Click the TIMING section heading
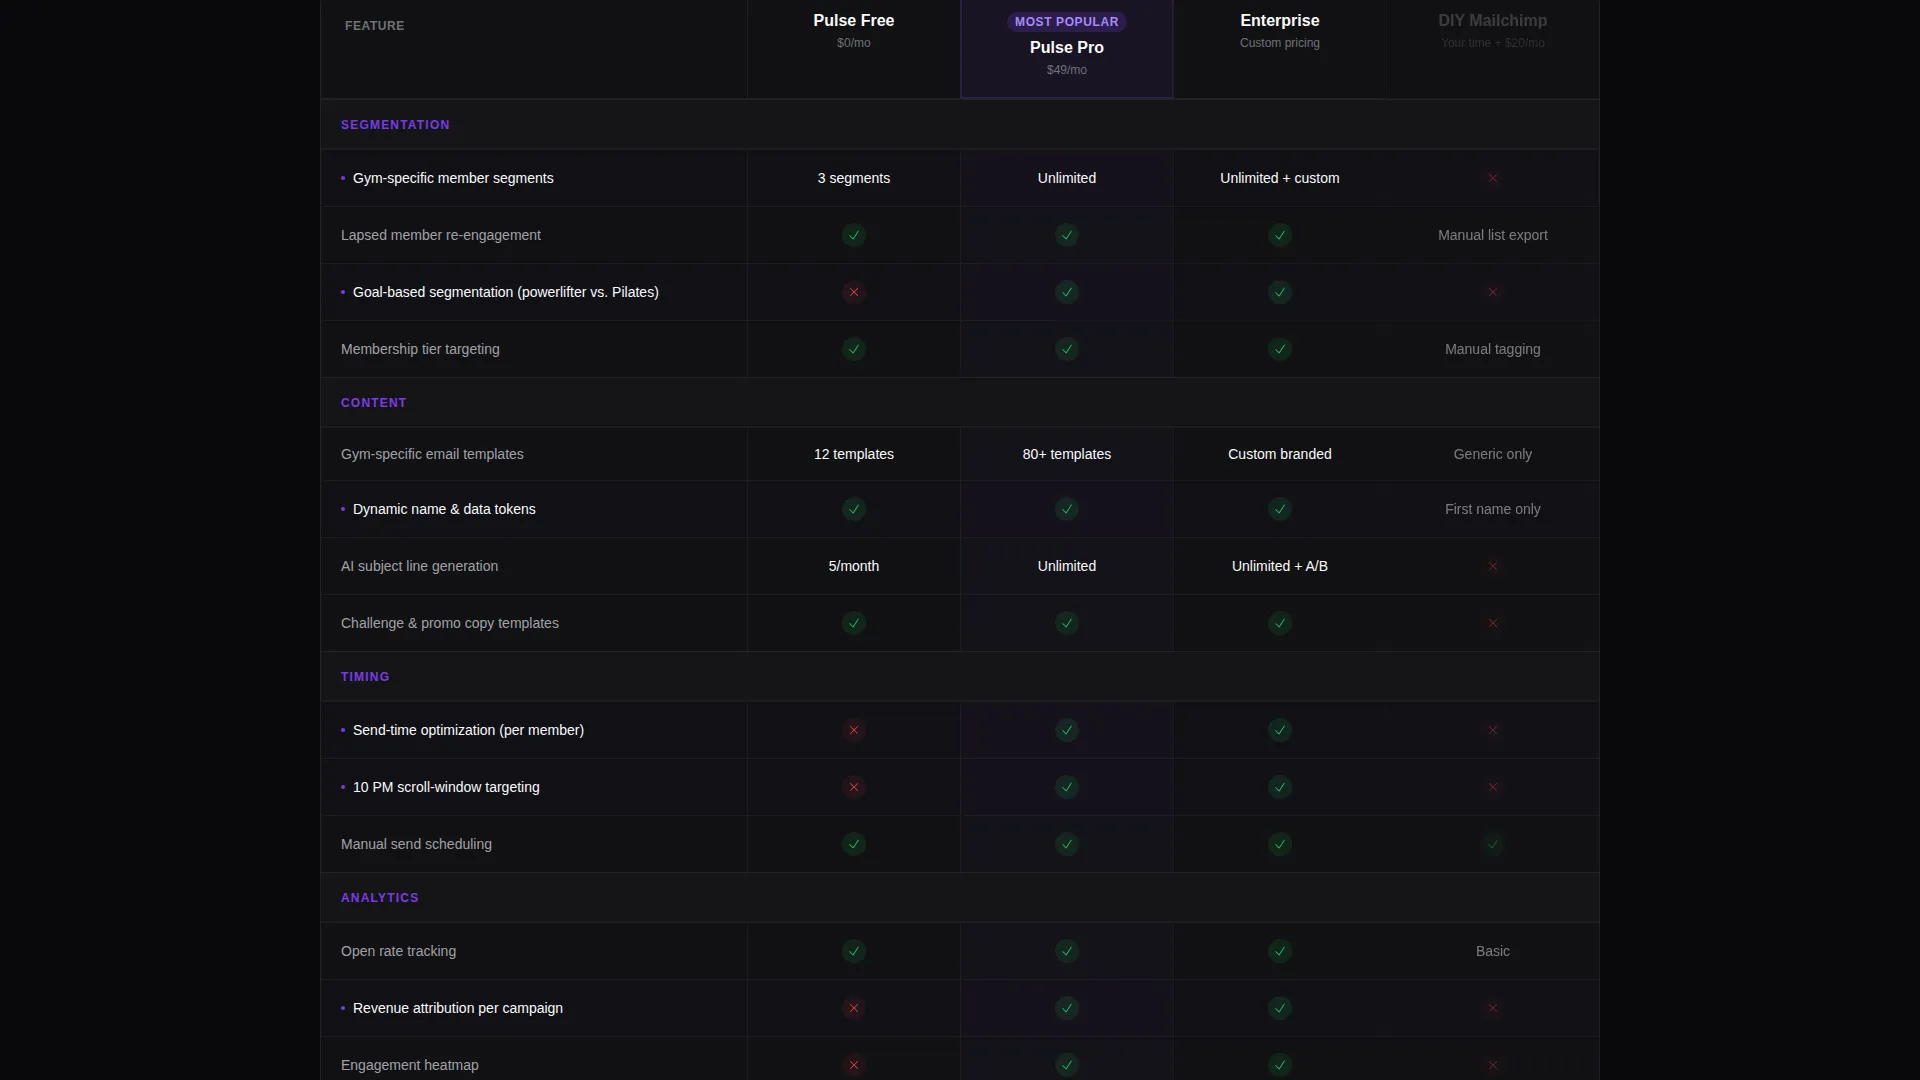The width and height of the screenshot is (1920, 1080). click(365, 677)
